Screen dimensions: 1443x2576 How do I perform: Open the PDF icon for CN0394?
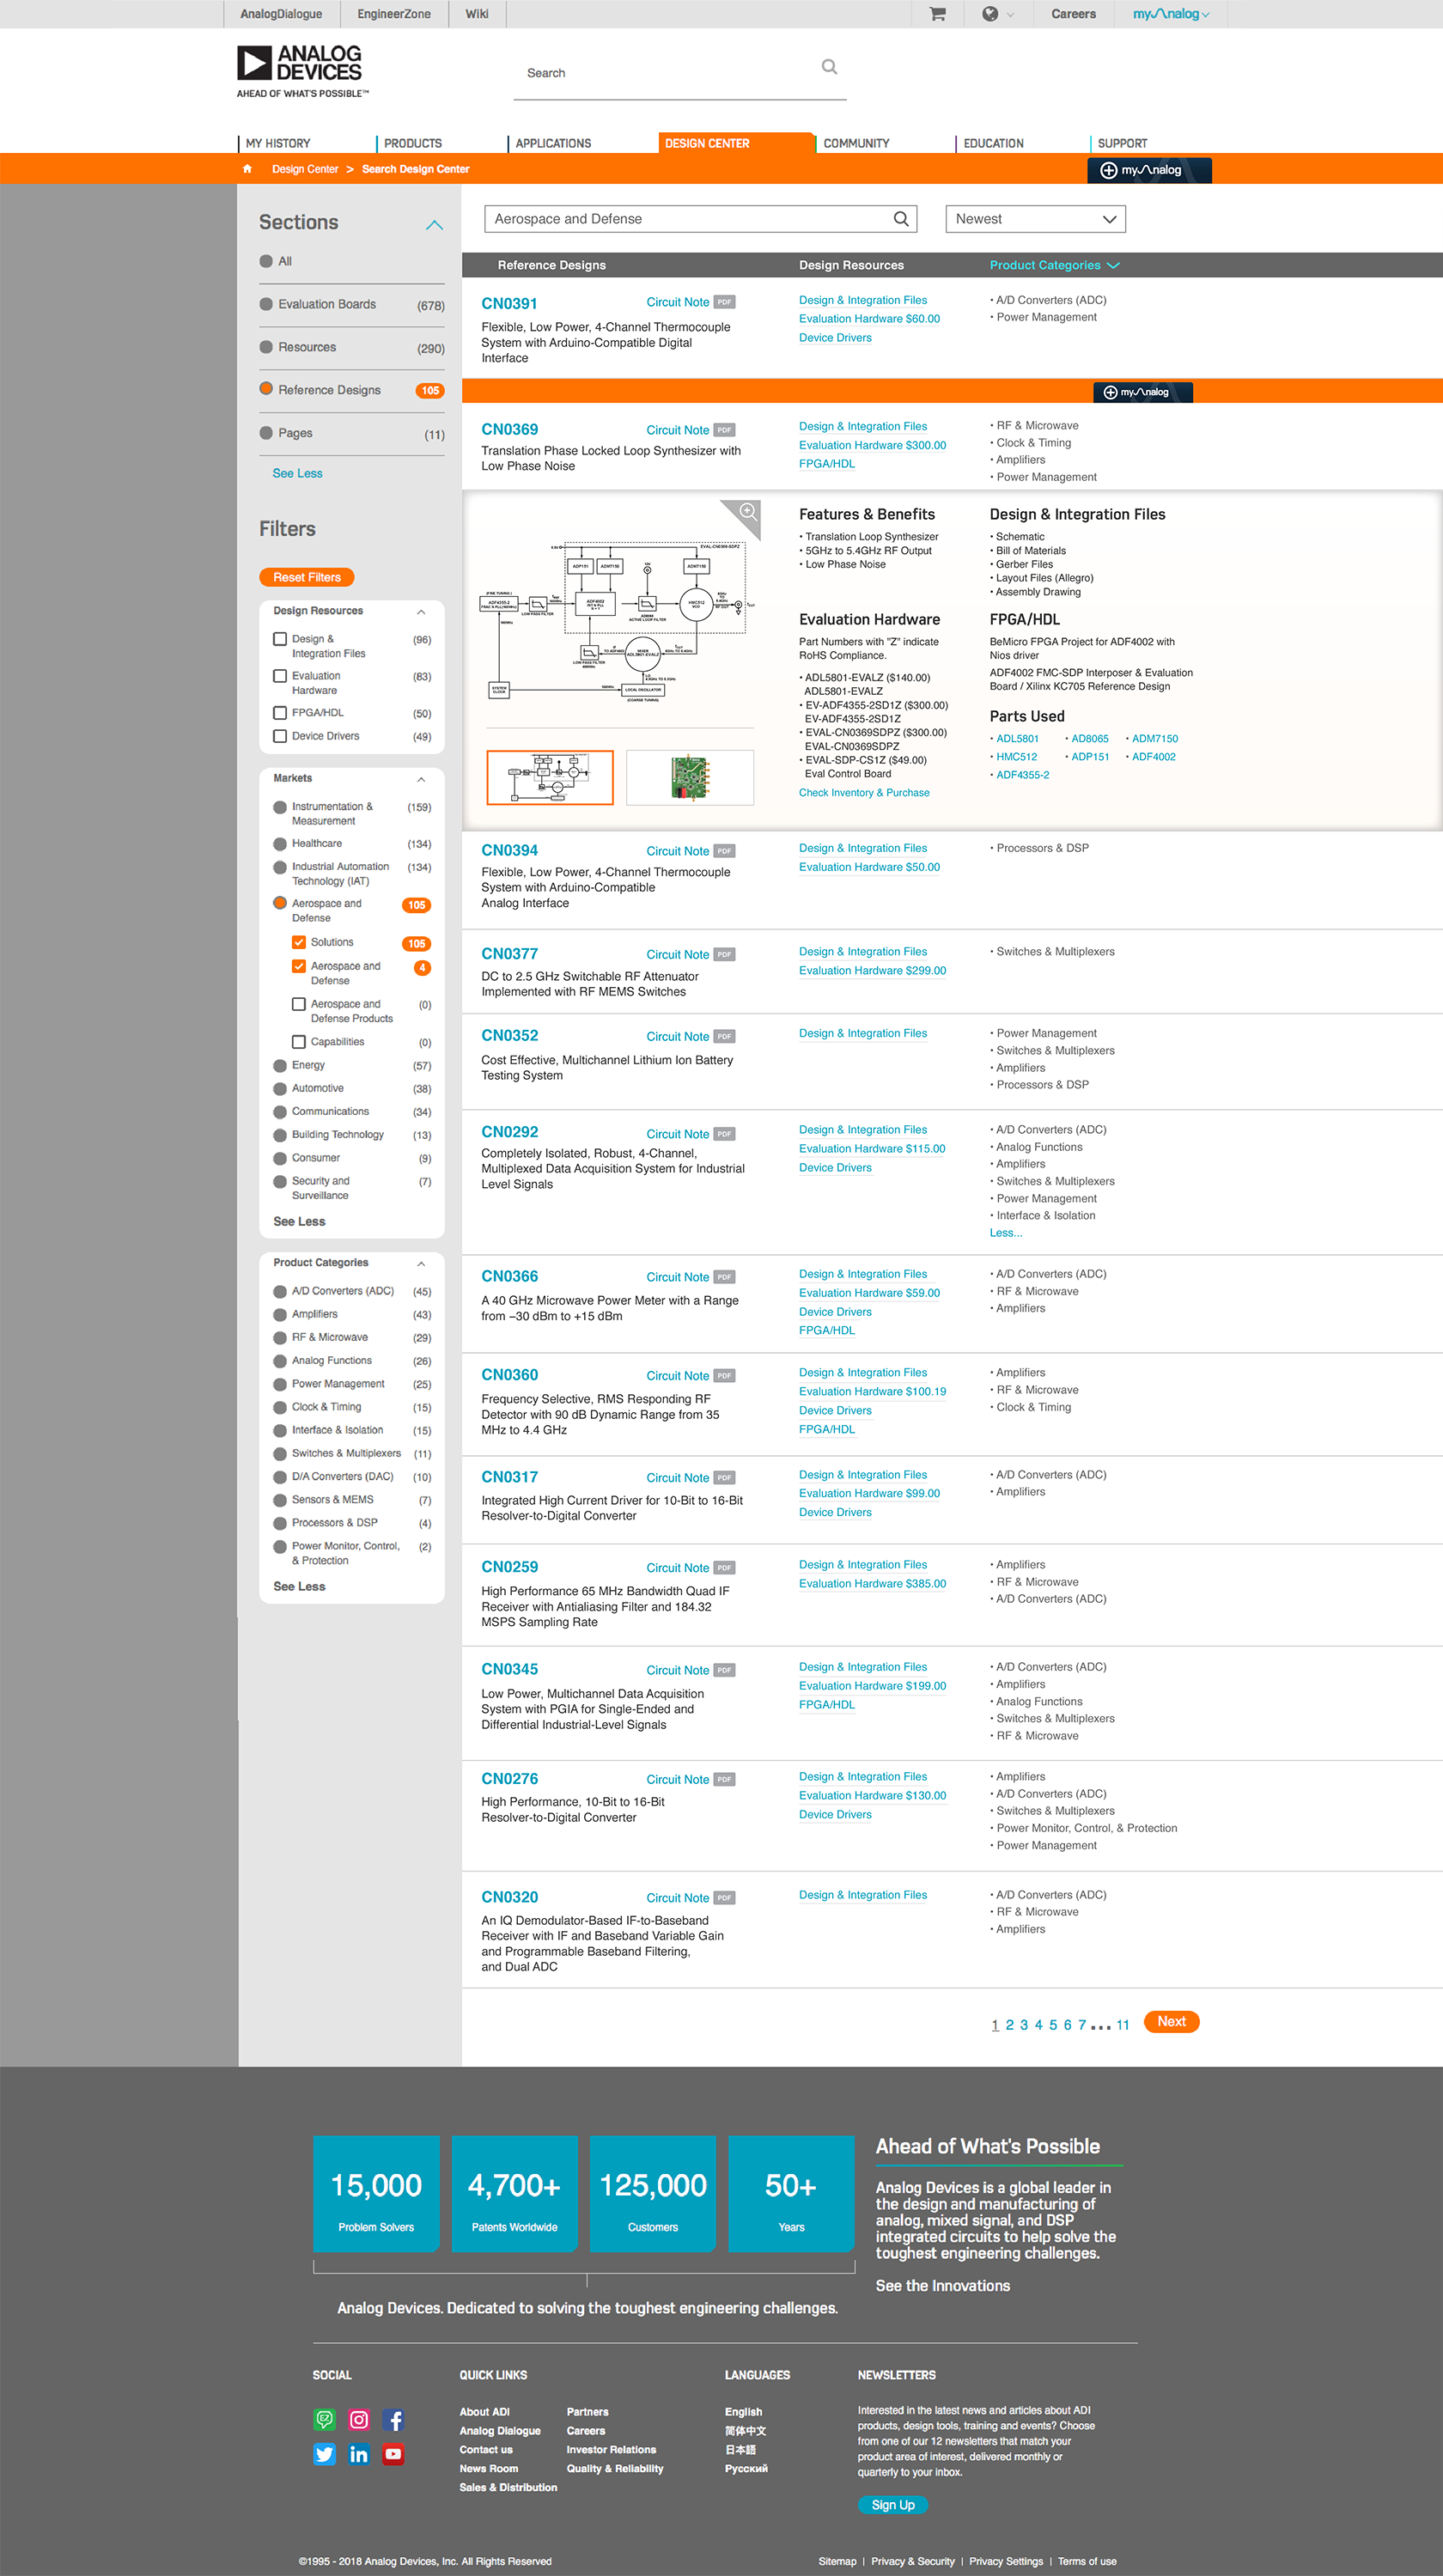[725, 851]
